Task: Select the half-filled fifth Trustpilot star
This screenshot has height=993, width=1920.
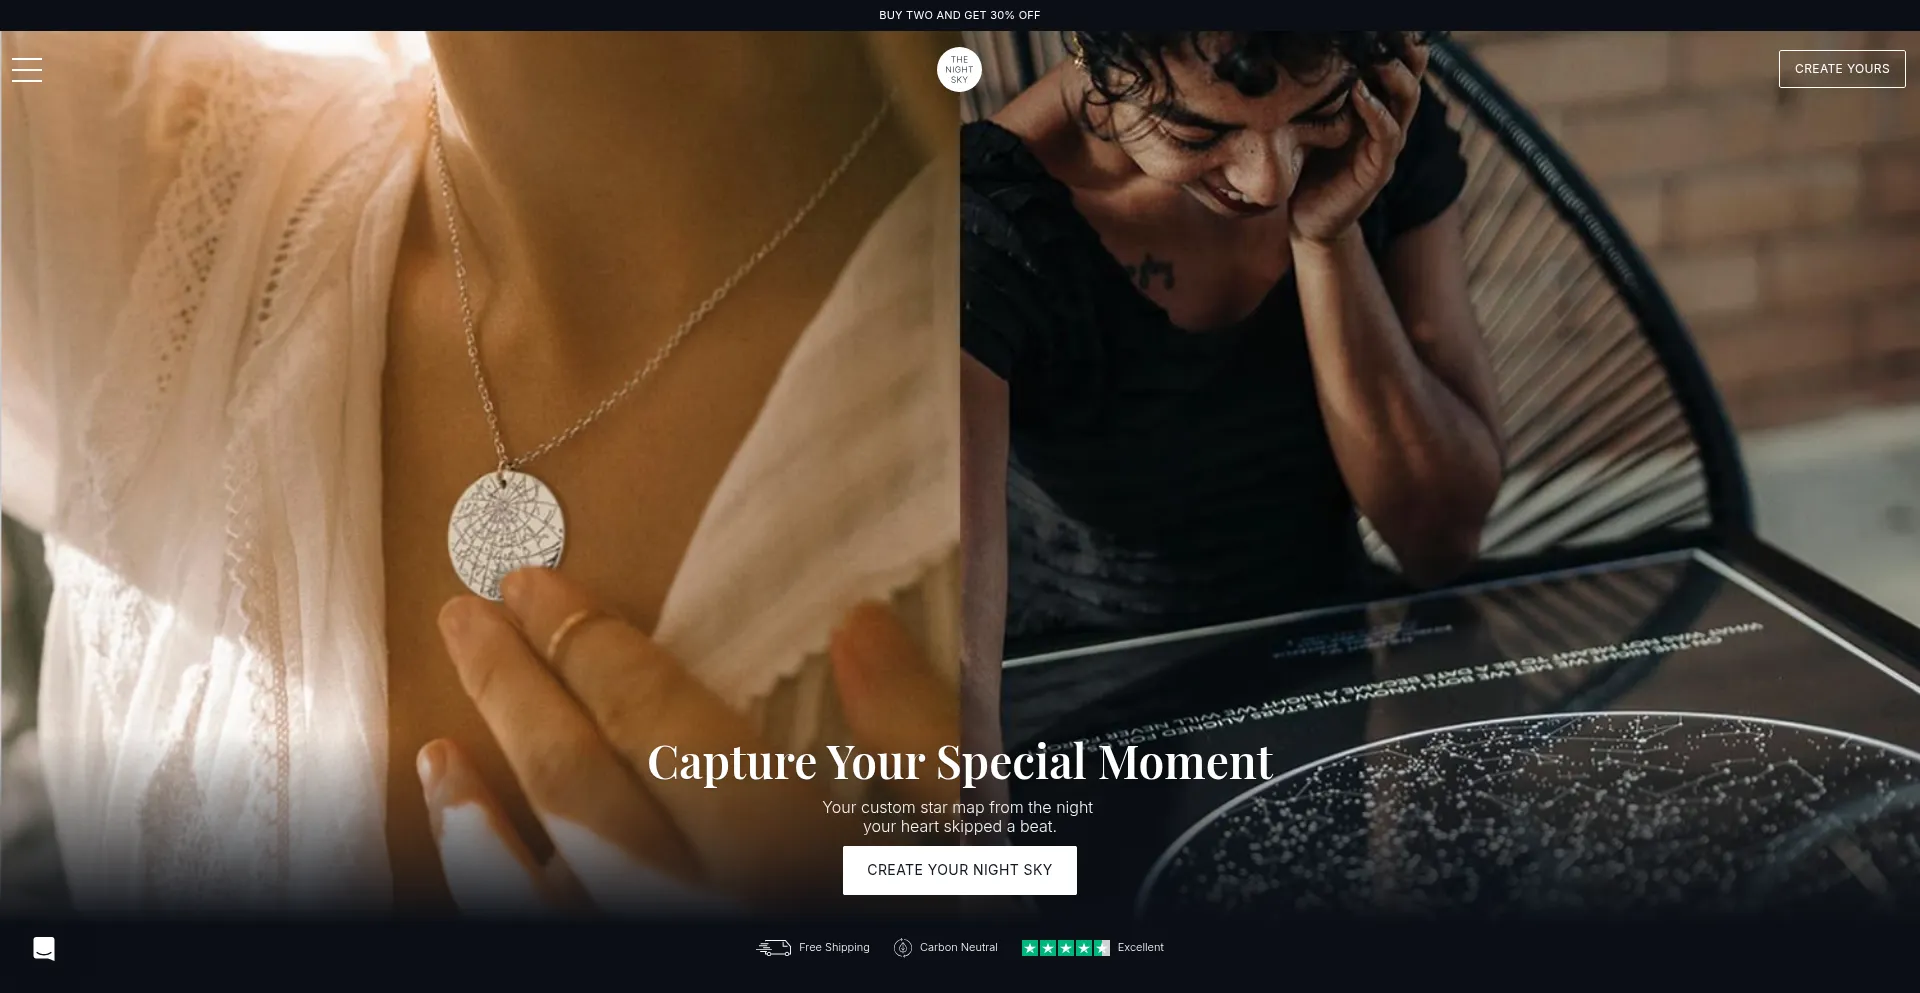Action: pos(1102,948)
